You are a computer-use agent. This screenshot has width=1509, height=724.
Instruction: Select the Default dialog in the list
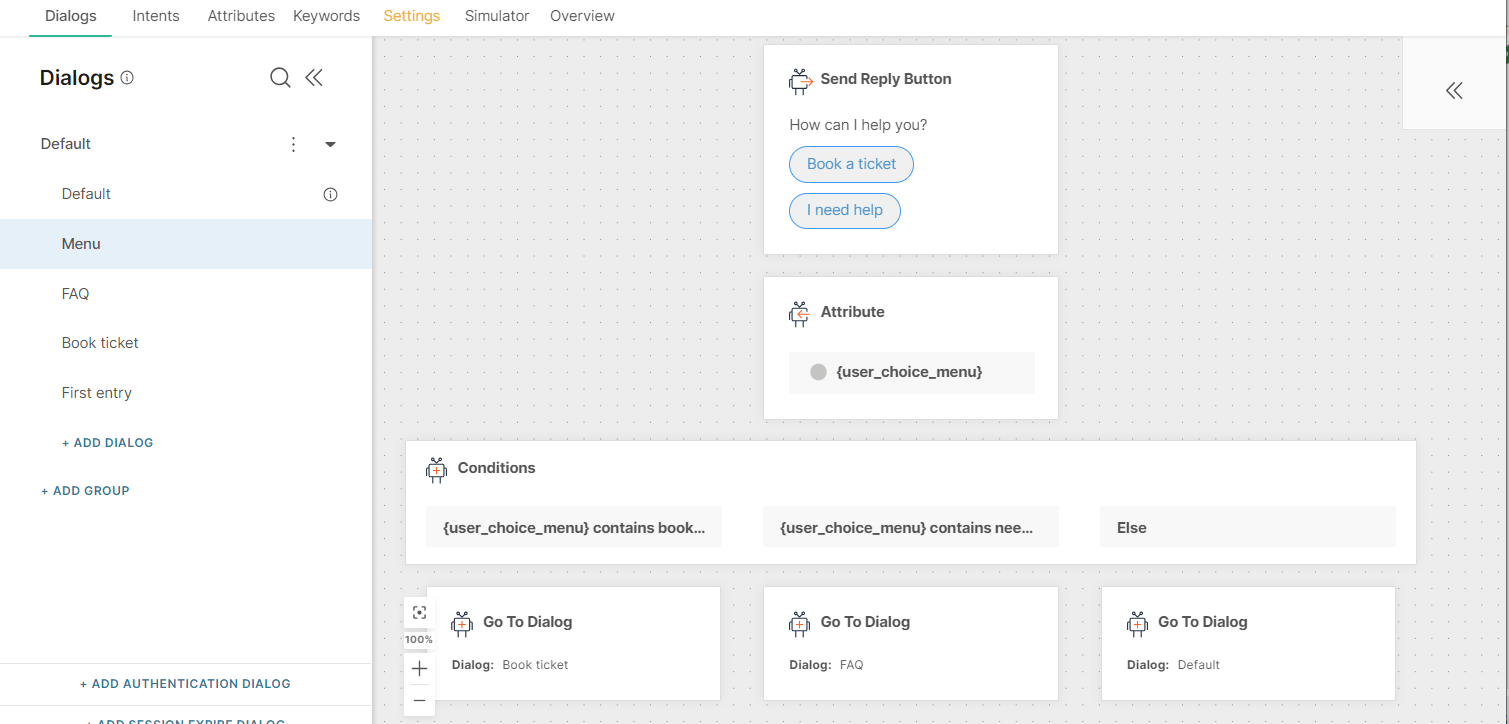click(186, 194)
